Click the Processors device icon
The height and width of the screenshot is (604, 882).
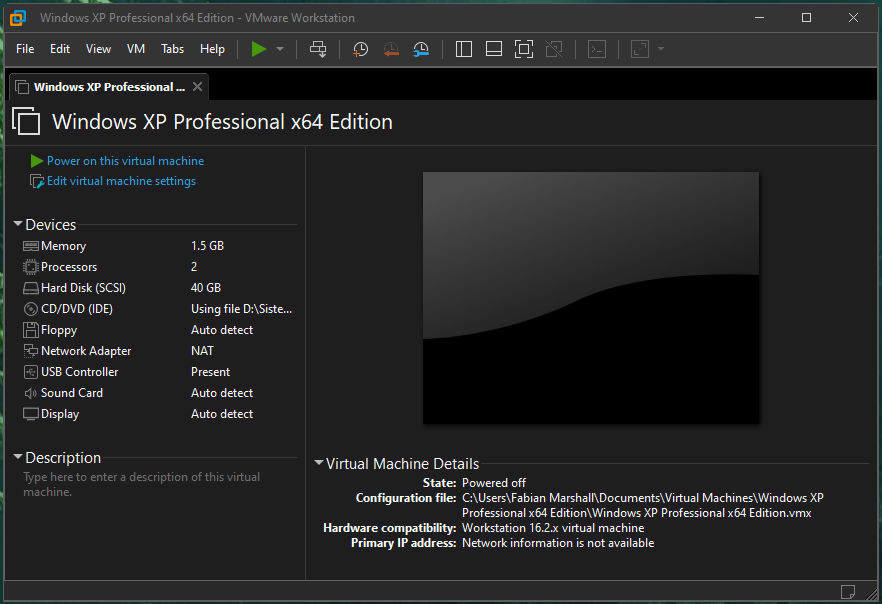(x=30, y=267)
